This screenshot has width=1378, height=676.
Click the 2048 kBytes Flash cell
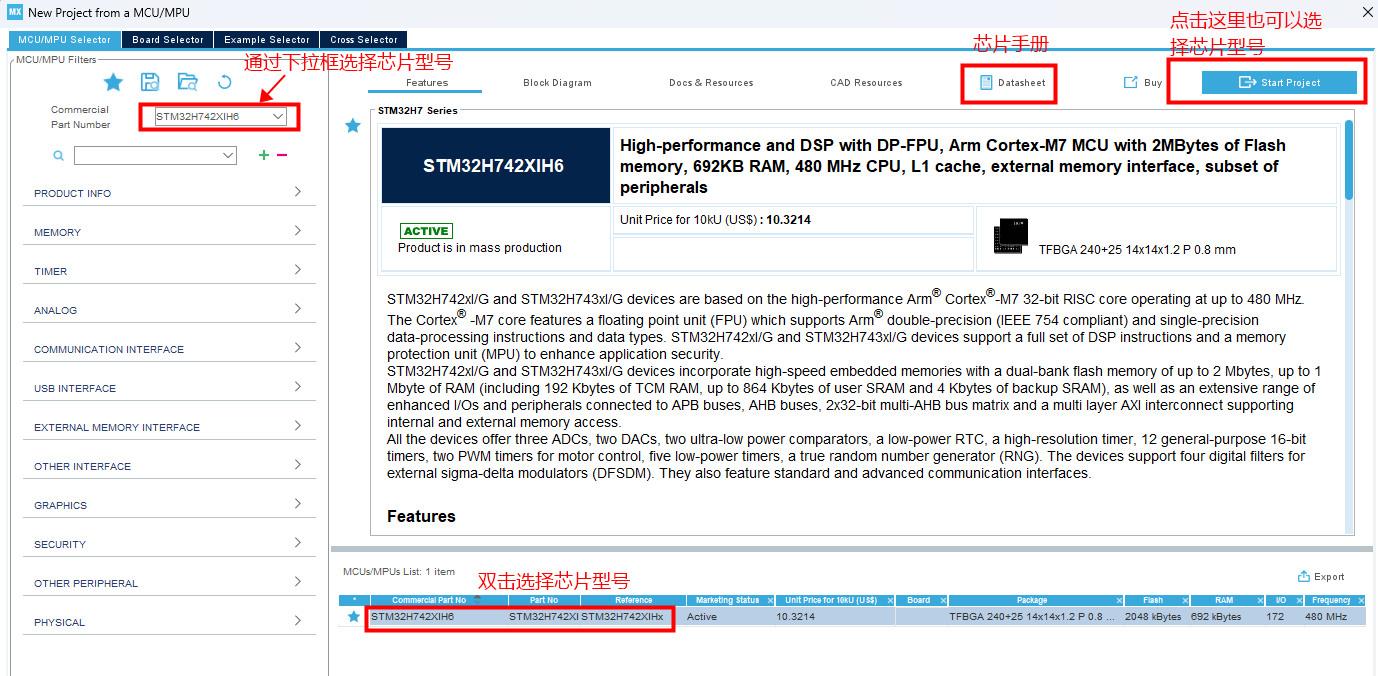(1153, 617)
